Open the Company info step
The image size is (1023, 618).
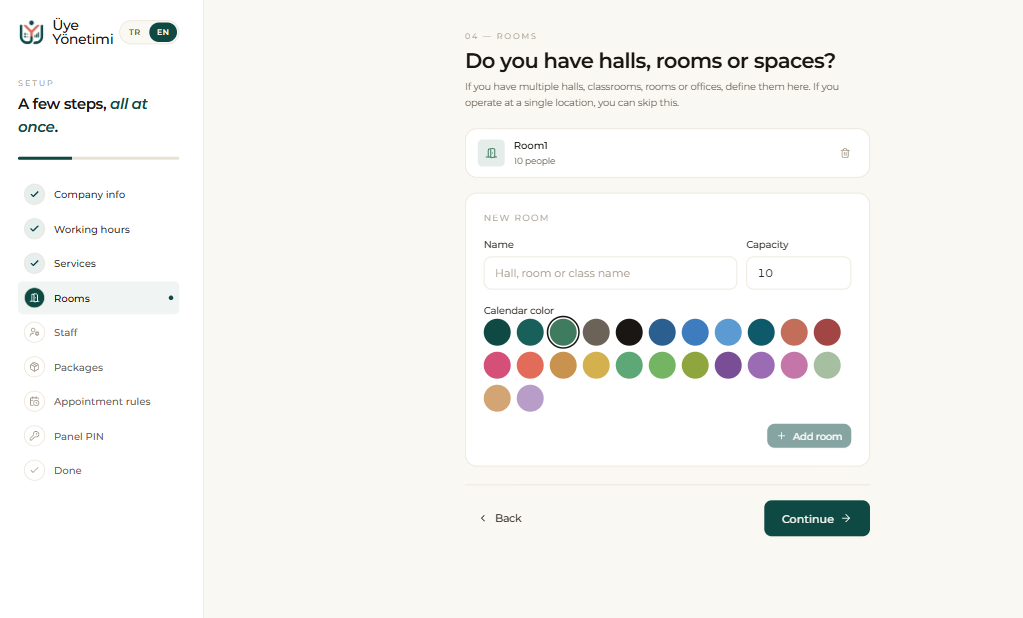tap(99, 194)
